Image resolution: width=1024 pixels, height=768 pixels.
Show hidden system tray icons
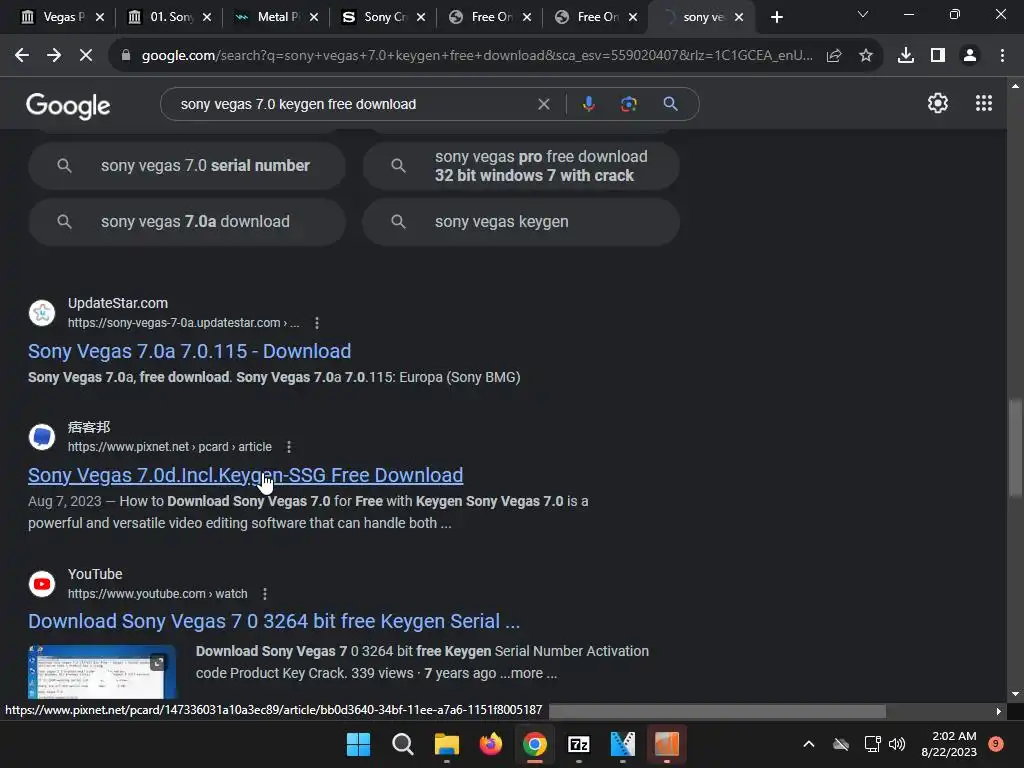(808, 744)
